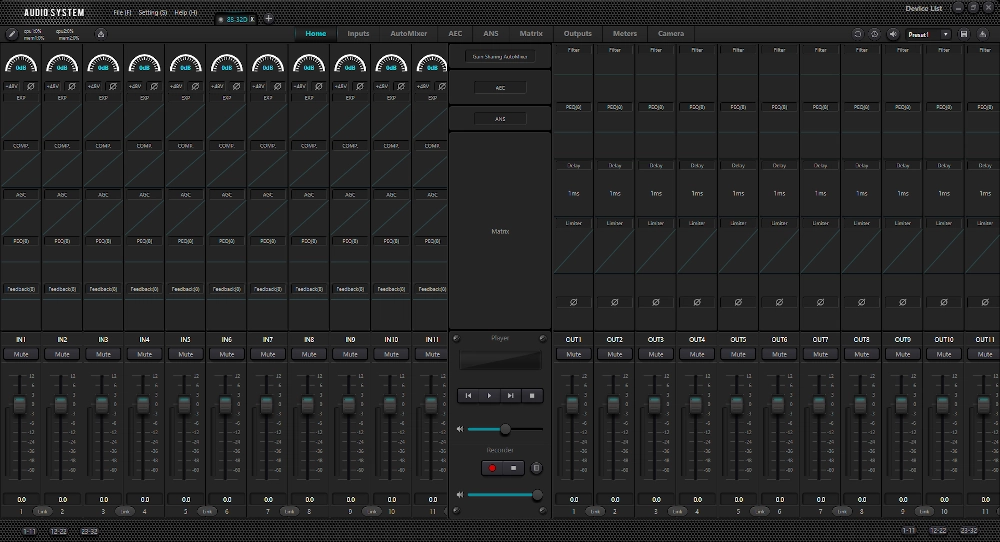Open the recorder file icon beside stop
The width and height of the screenshot is (1000, 542).
pos(536,468)
